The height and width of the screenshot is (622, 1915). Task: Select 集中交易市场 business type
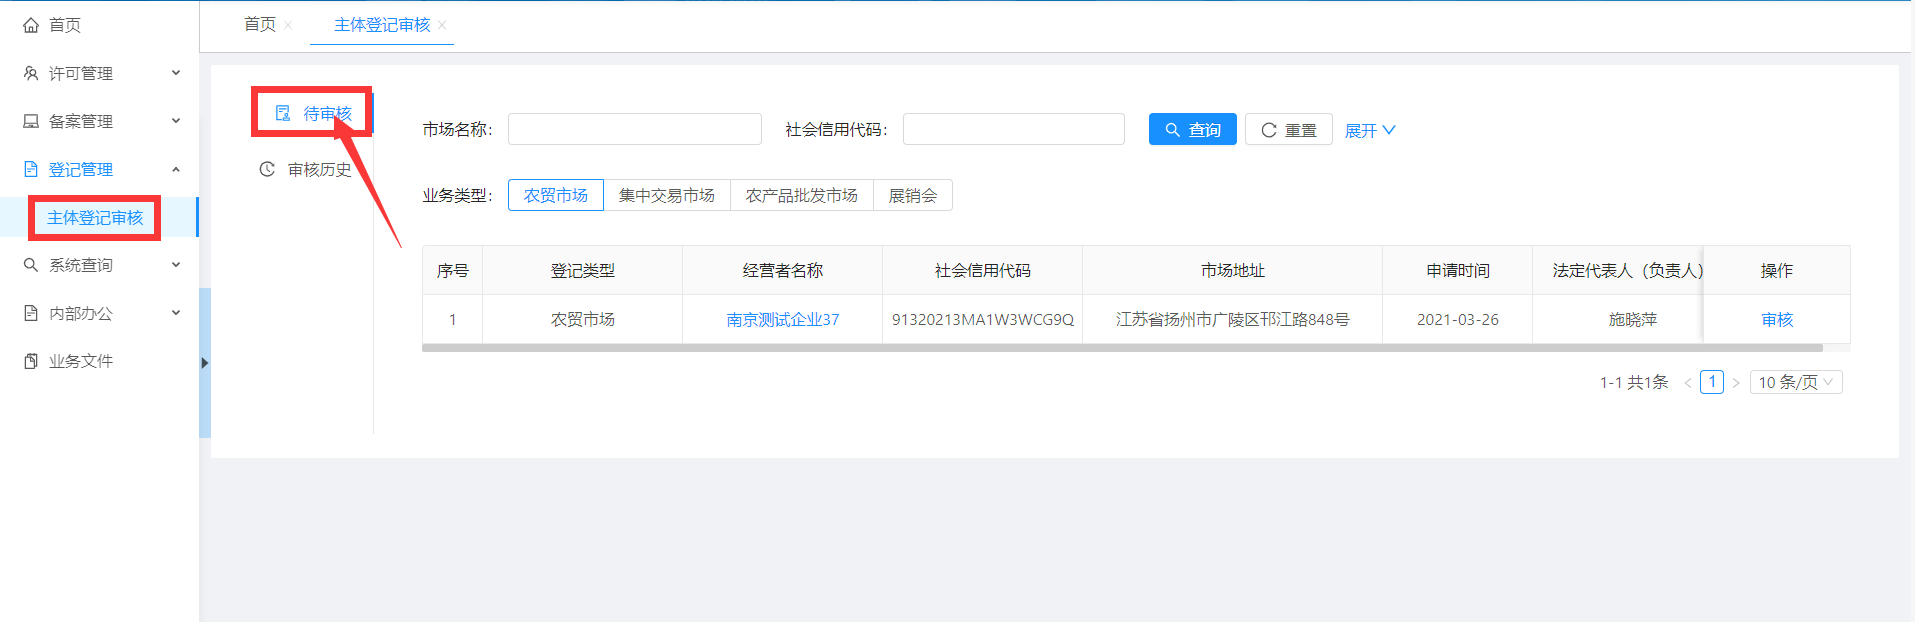tap(667, 195)
